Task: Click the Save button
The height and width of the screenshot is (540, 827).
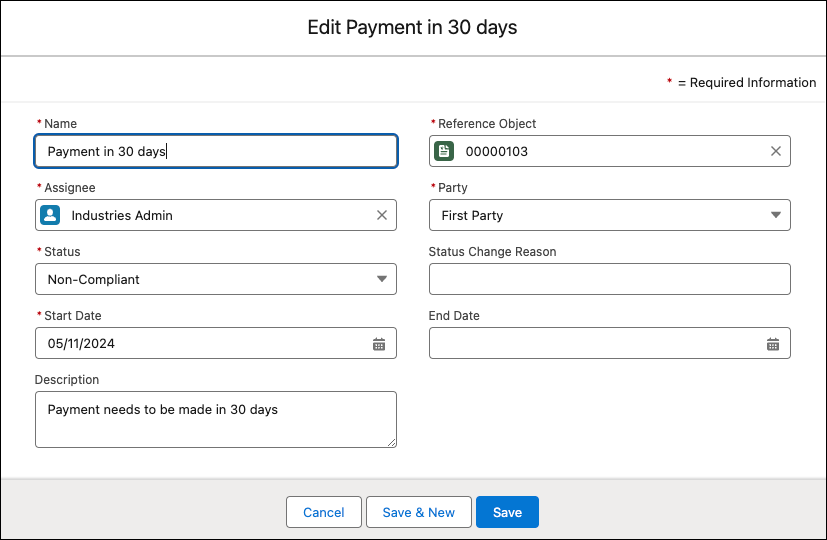Action: click(507, 512)
